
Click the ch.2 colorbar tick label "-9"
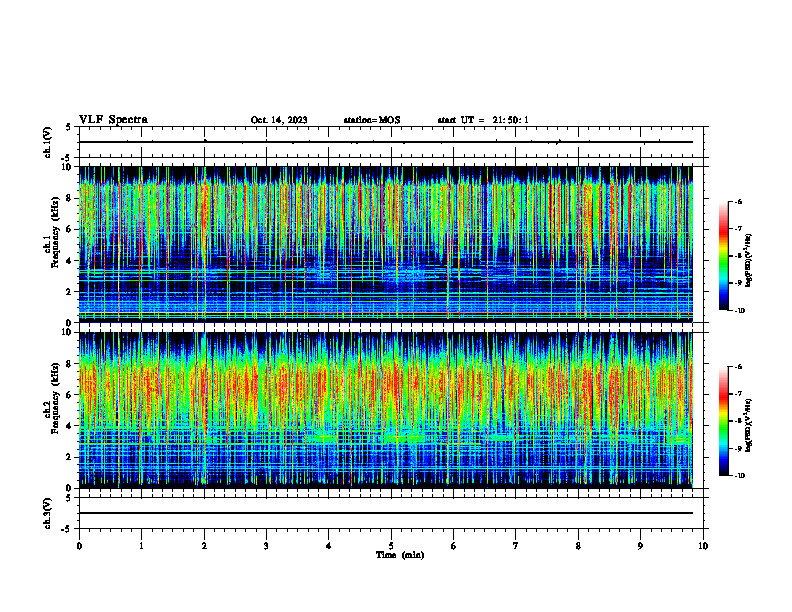click(738, 448)
